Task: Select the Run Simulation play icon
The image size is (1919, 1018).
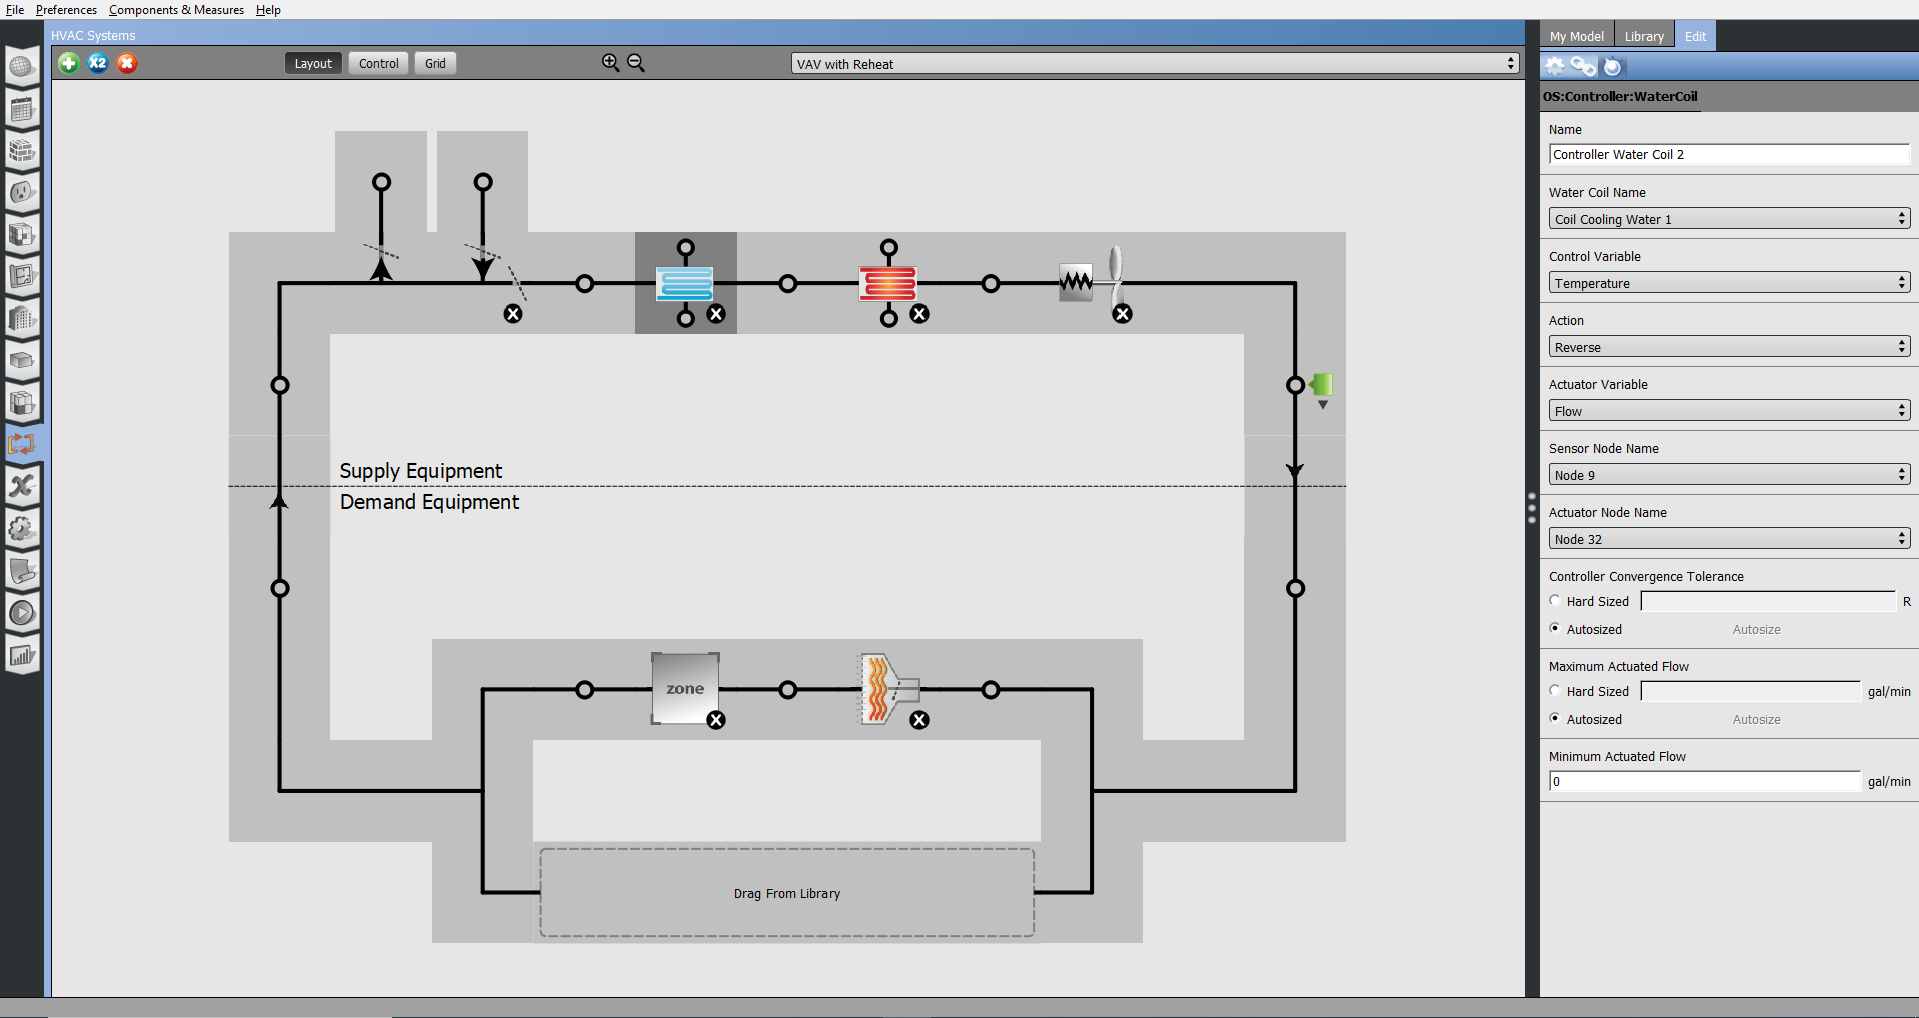Action: click(22, 613)
